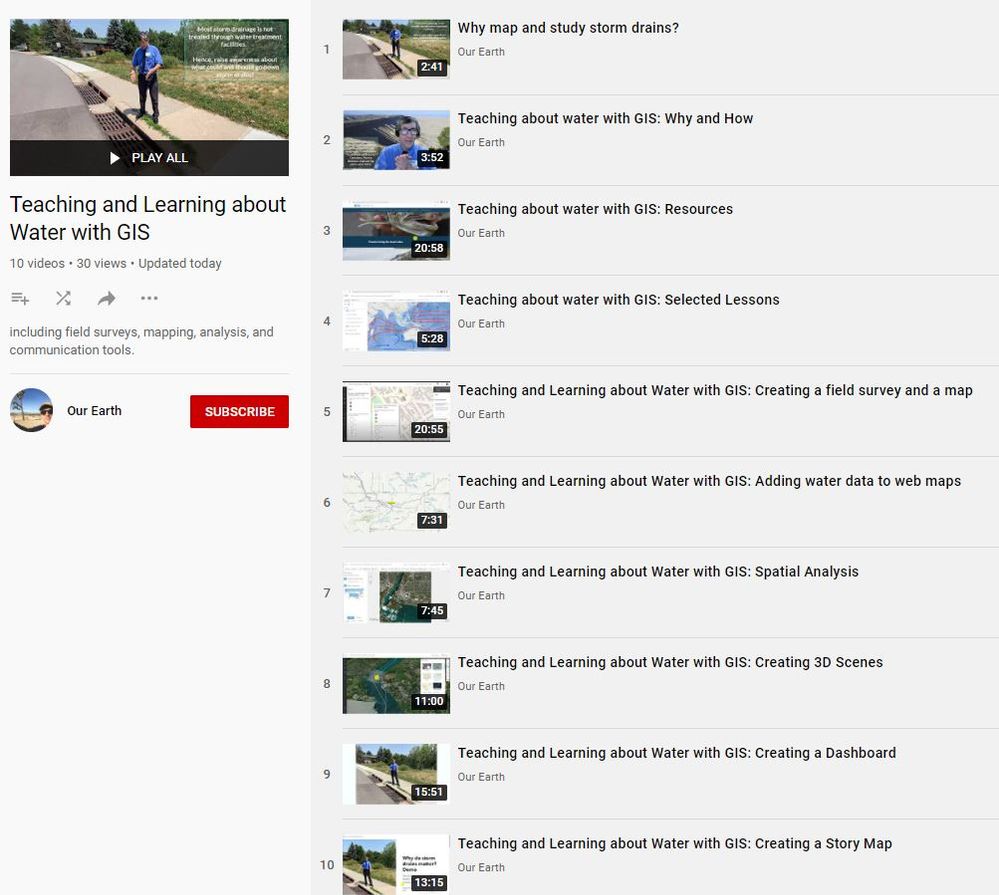Share the playlist using the arrow icon
The width and height of the screenshot is (999, 895).
pos(106,298)
